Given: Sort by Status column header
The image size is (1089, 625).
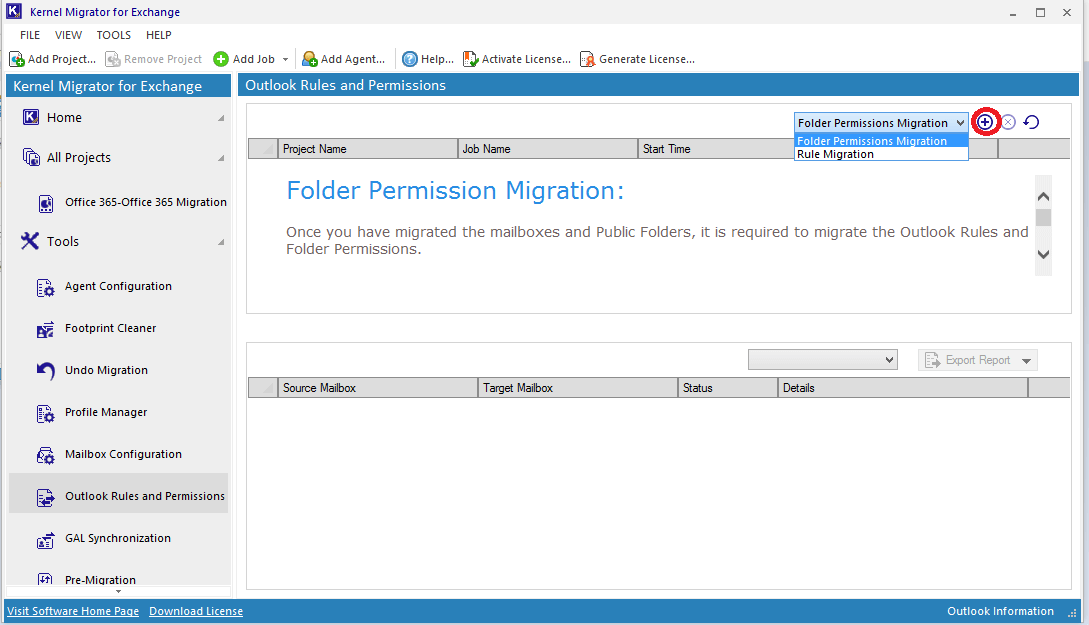Looking at the screenshot, I should 728,388.
